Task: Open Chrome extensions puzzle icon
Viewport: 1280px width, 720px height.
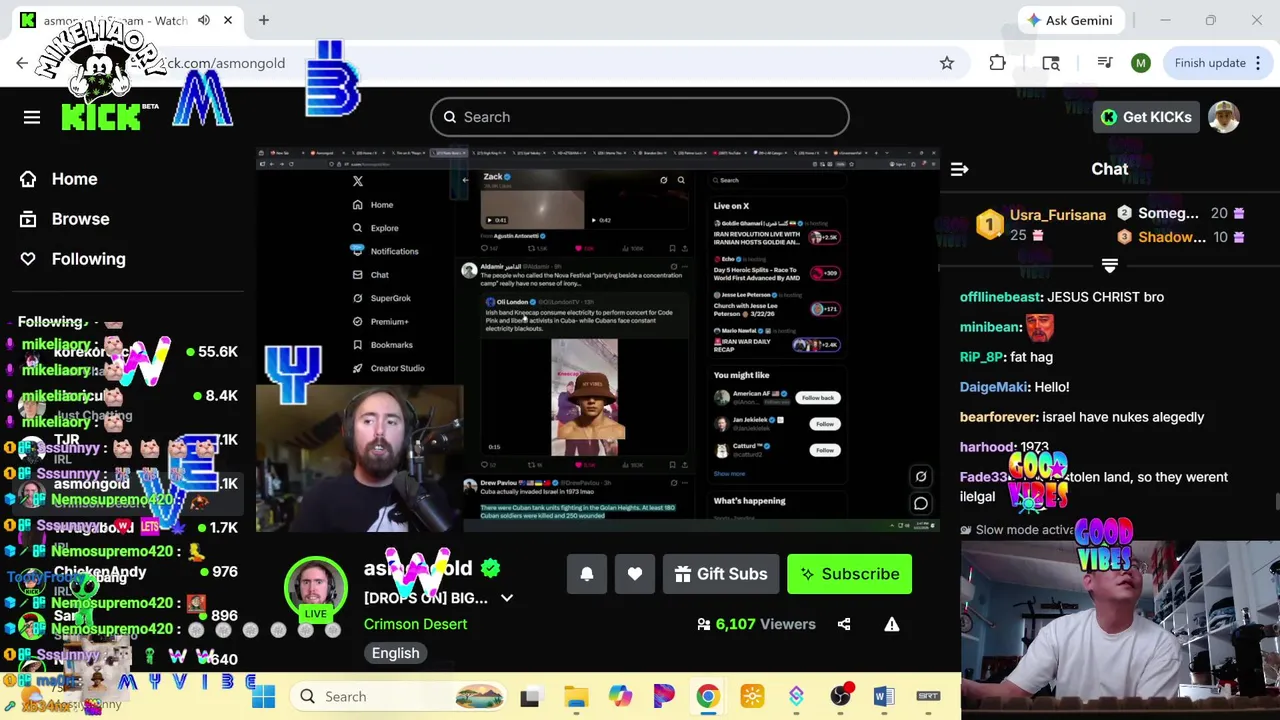Action: 997,63
